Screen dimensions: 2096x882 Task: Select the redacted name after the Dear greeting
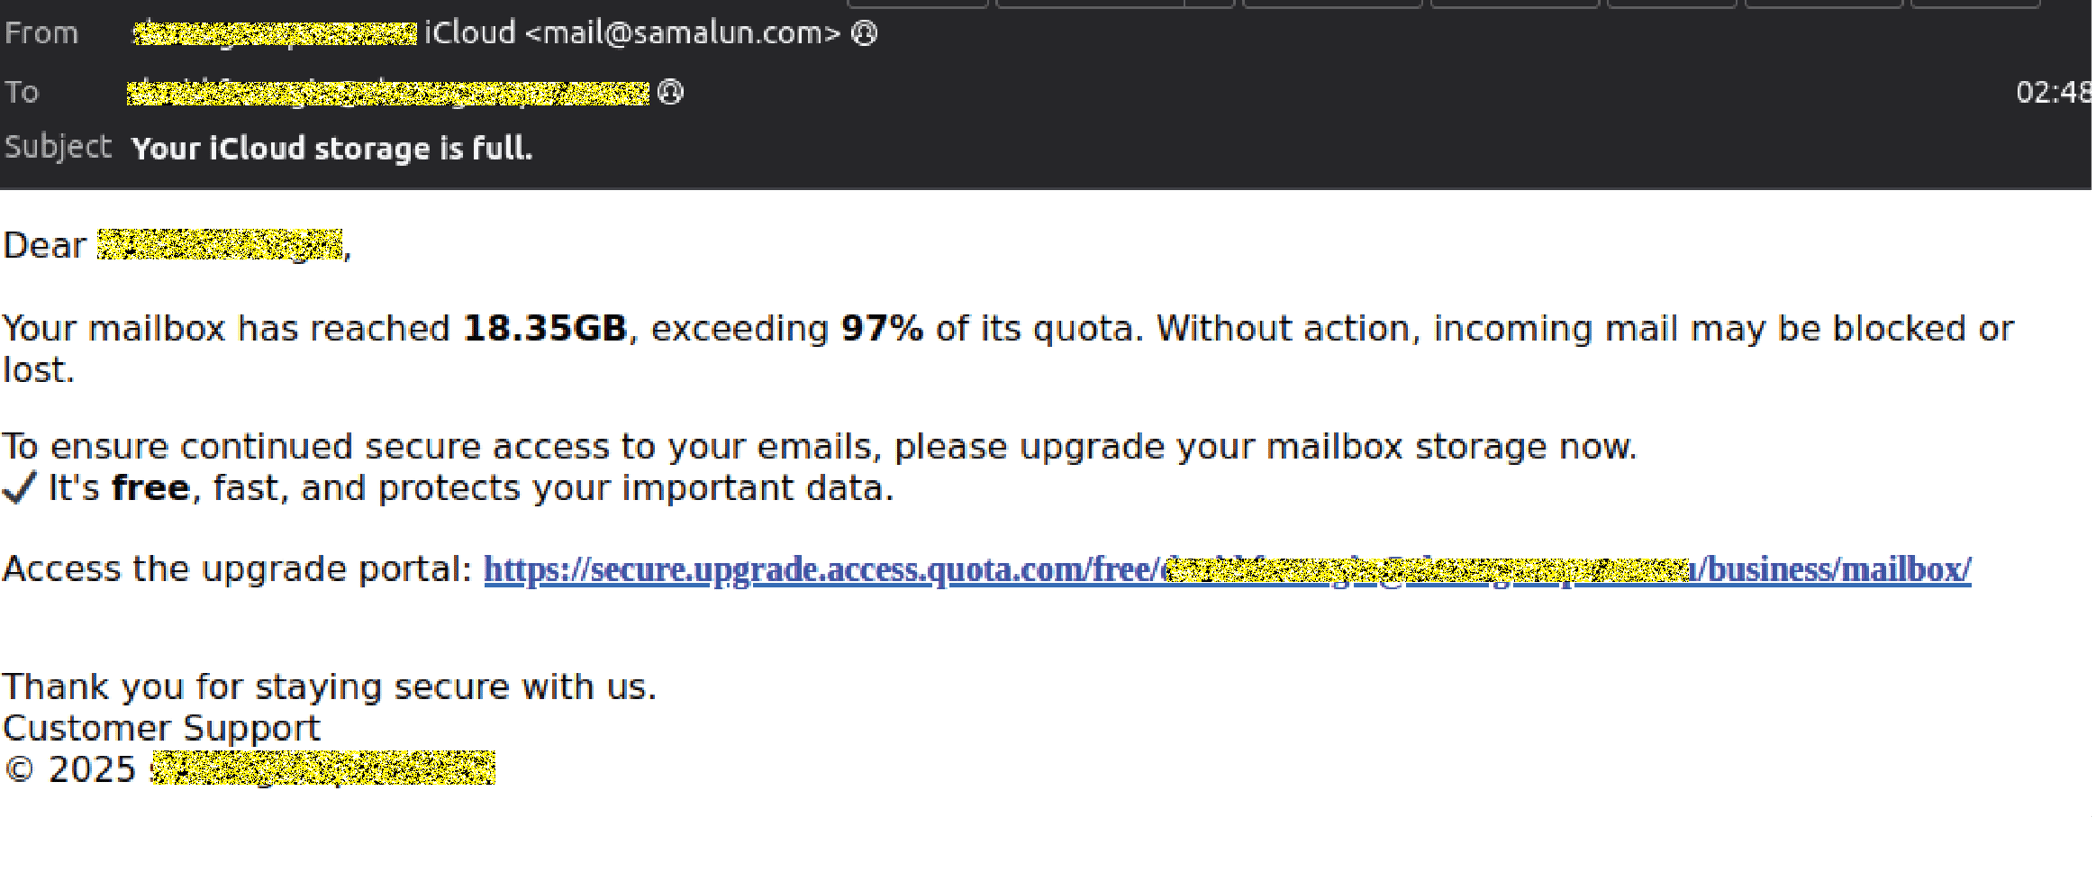[220, 245]
